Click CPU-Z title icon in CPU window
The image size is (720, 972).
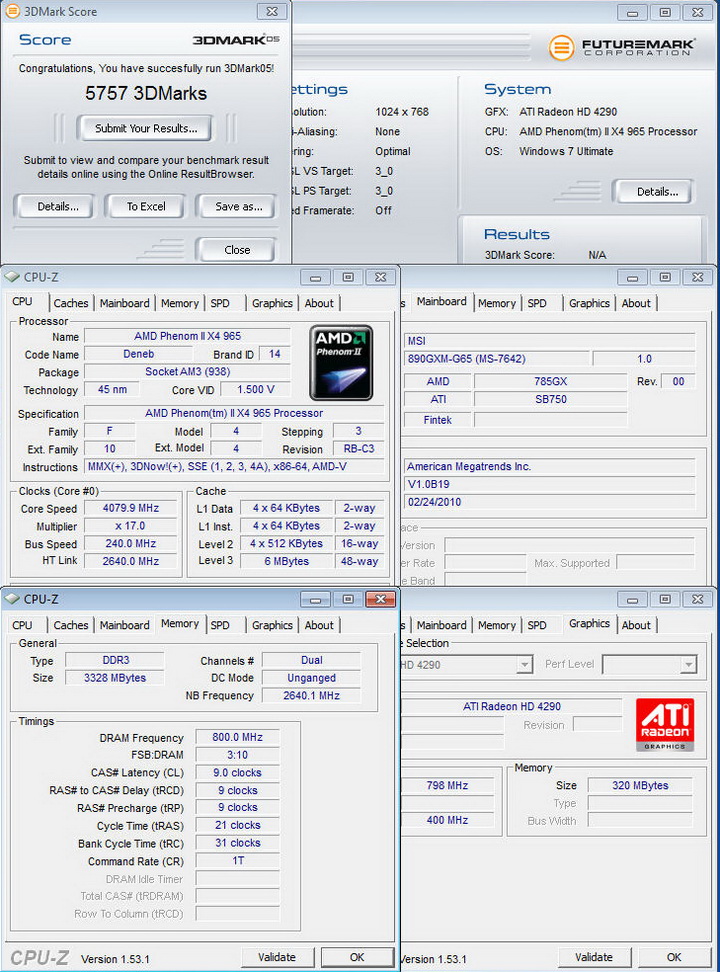coord(12,277)
